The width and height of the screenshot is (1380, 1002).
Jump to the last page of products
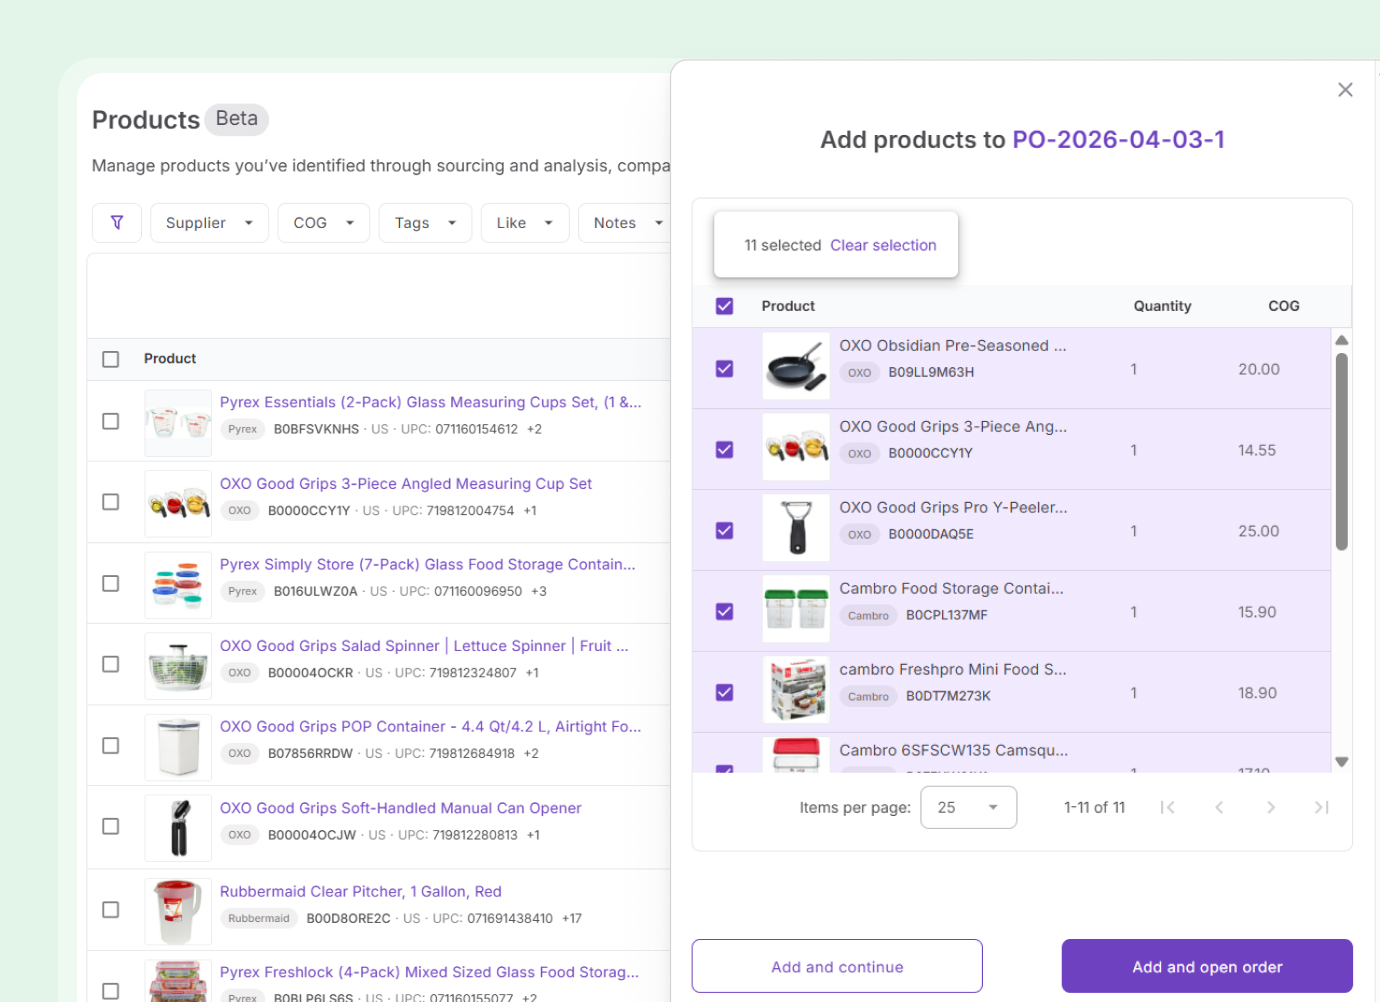(x=1322, y=807)
